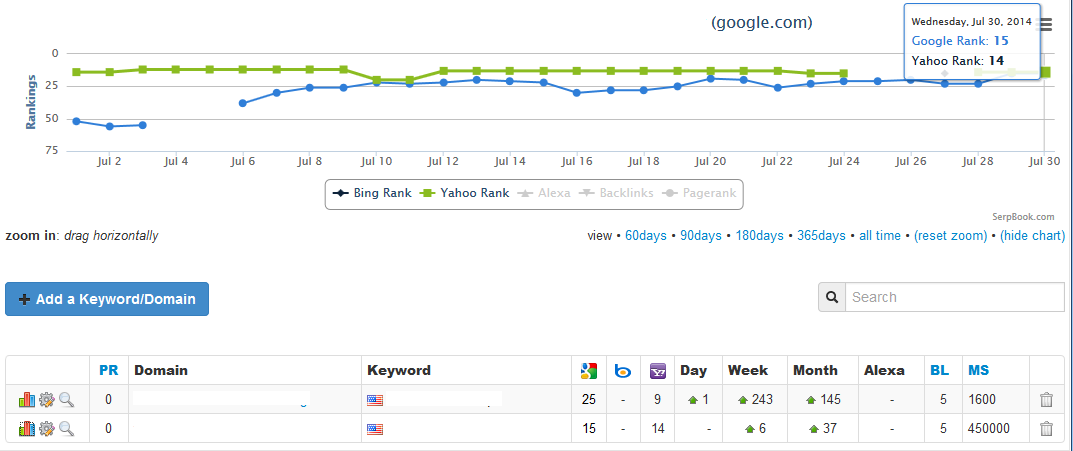
Task: Enable Alexa series in chart legend
Action: pos(544,193)
